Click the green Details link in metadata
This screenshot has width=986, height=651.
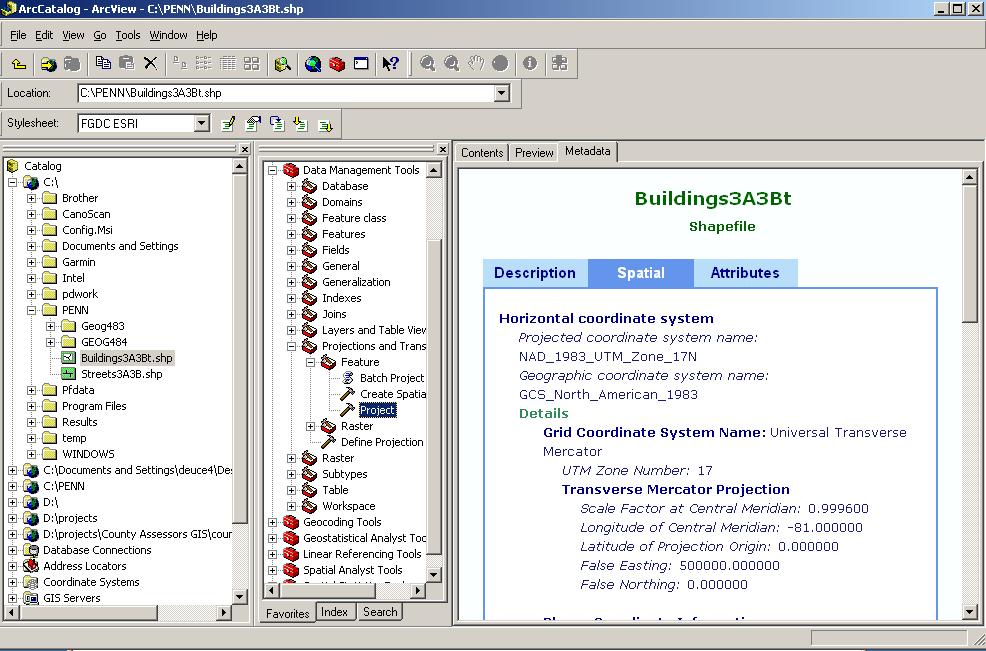click(544, 413)
